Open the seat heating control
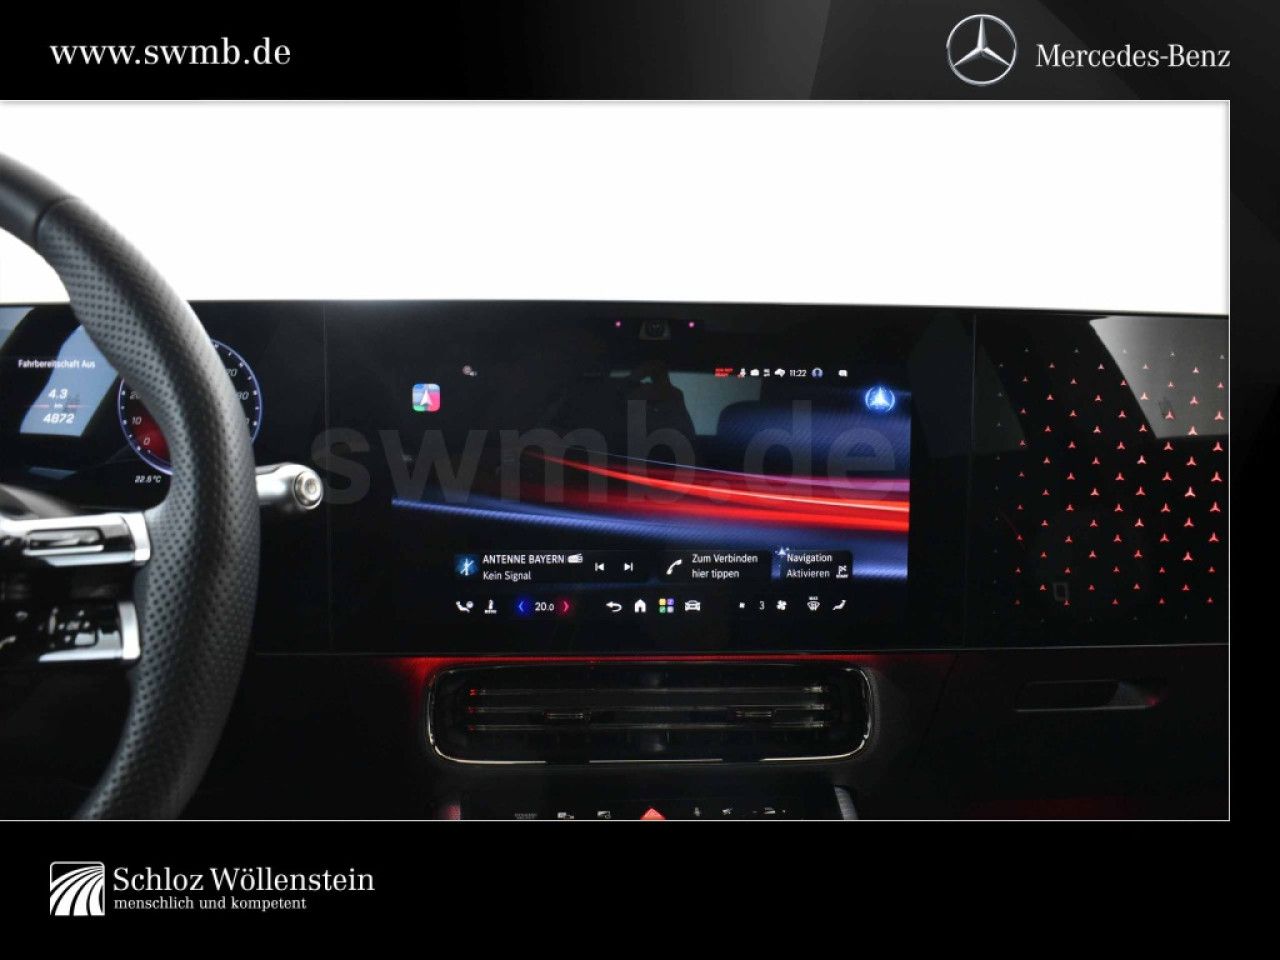 click(x=841, y=605)
